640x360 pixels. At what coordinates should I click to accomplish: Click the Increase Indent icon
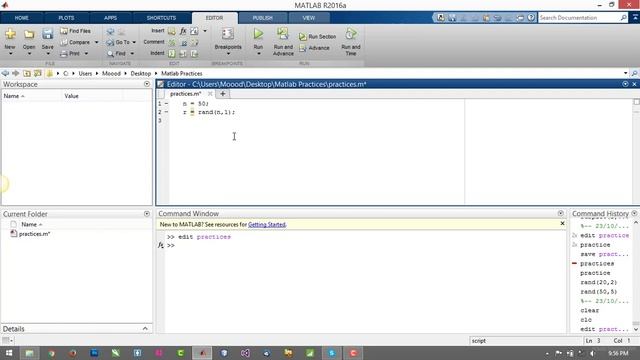(x=183, y=53)
